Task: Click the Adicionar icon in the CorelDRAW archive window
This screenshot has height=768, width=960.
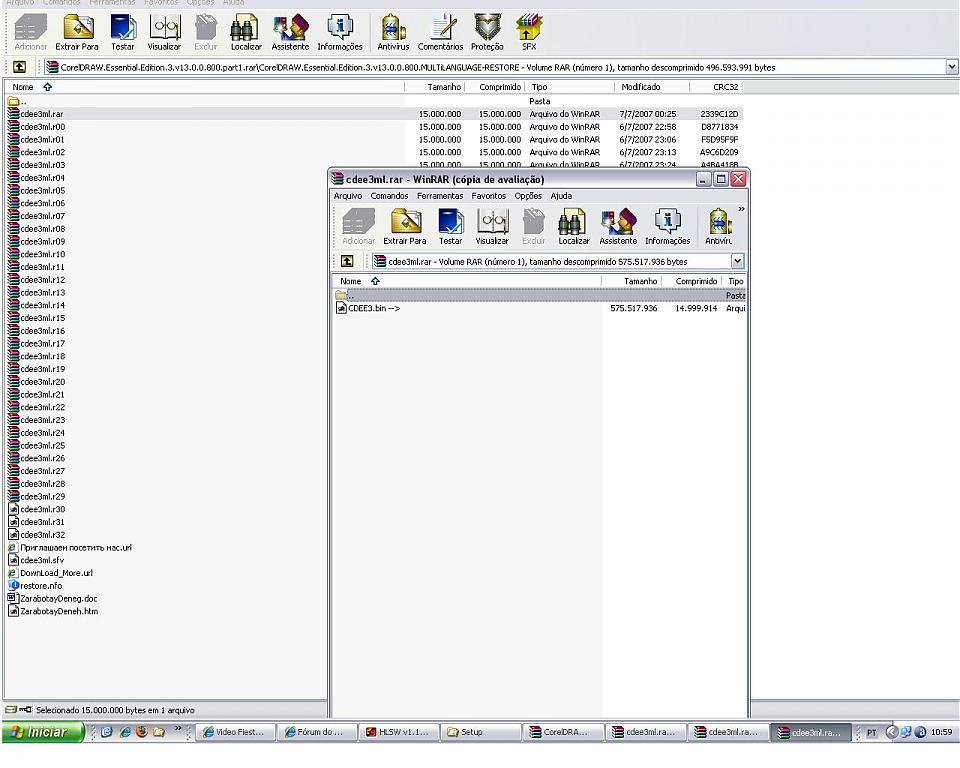Action: click(31, 32)
